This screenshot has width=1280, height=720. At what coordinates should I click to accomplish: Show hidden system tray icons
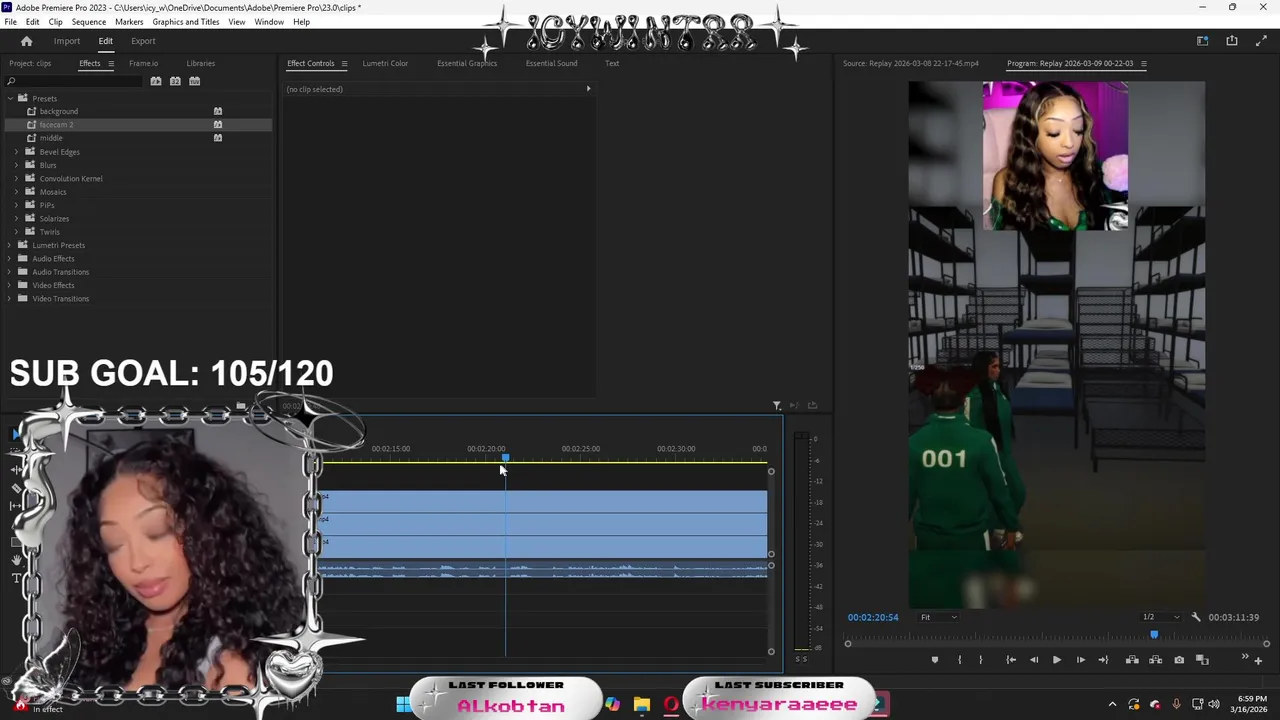coord(1112,704)
